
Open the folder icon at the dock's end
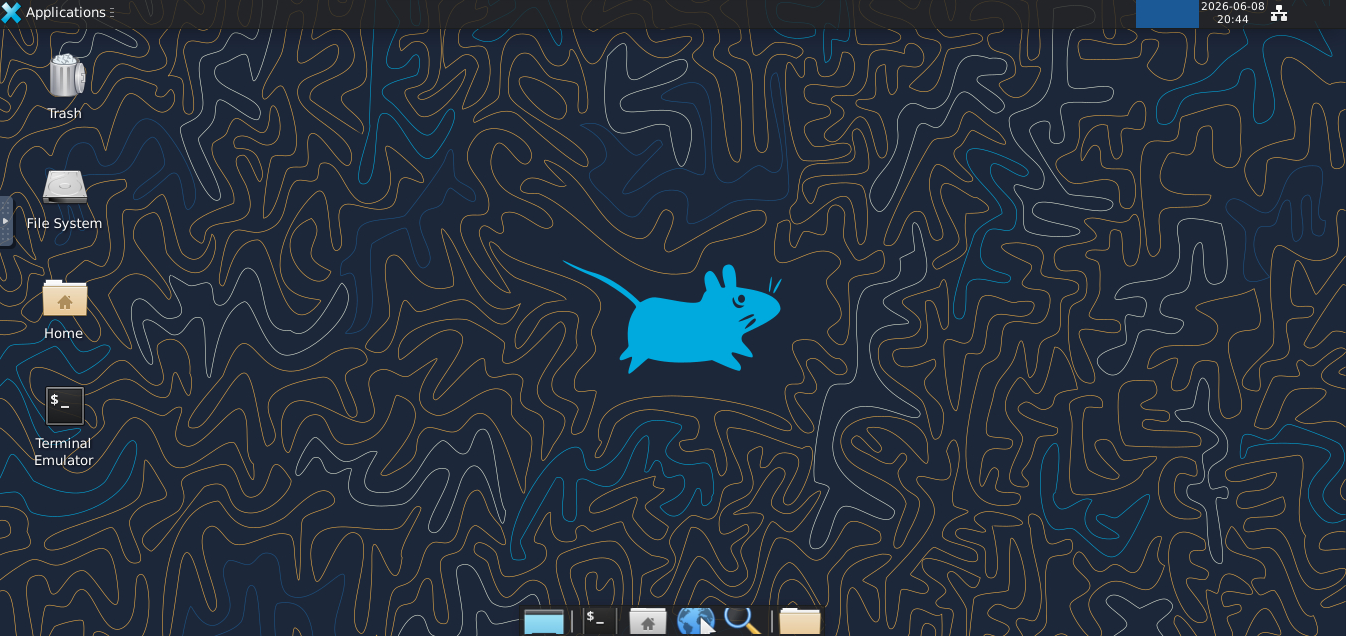click(799, 621)
